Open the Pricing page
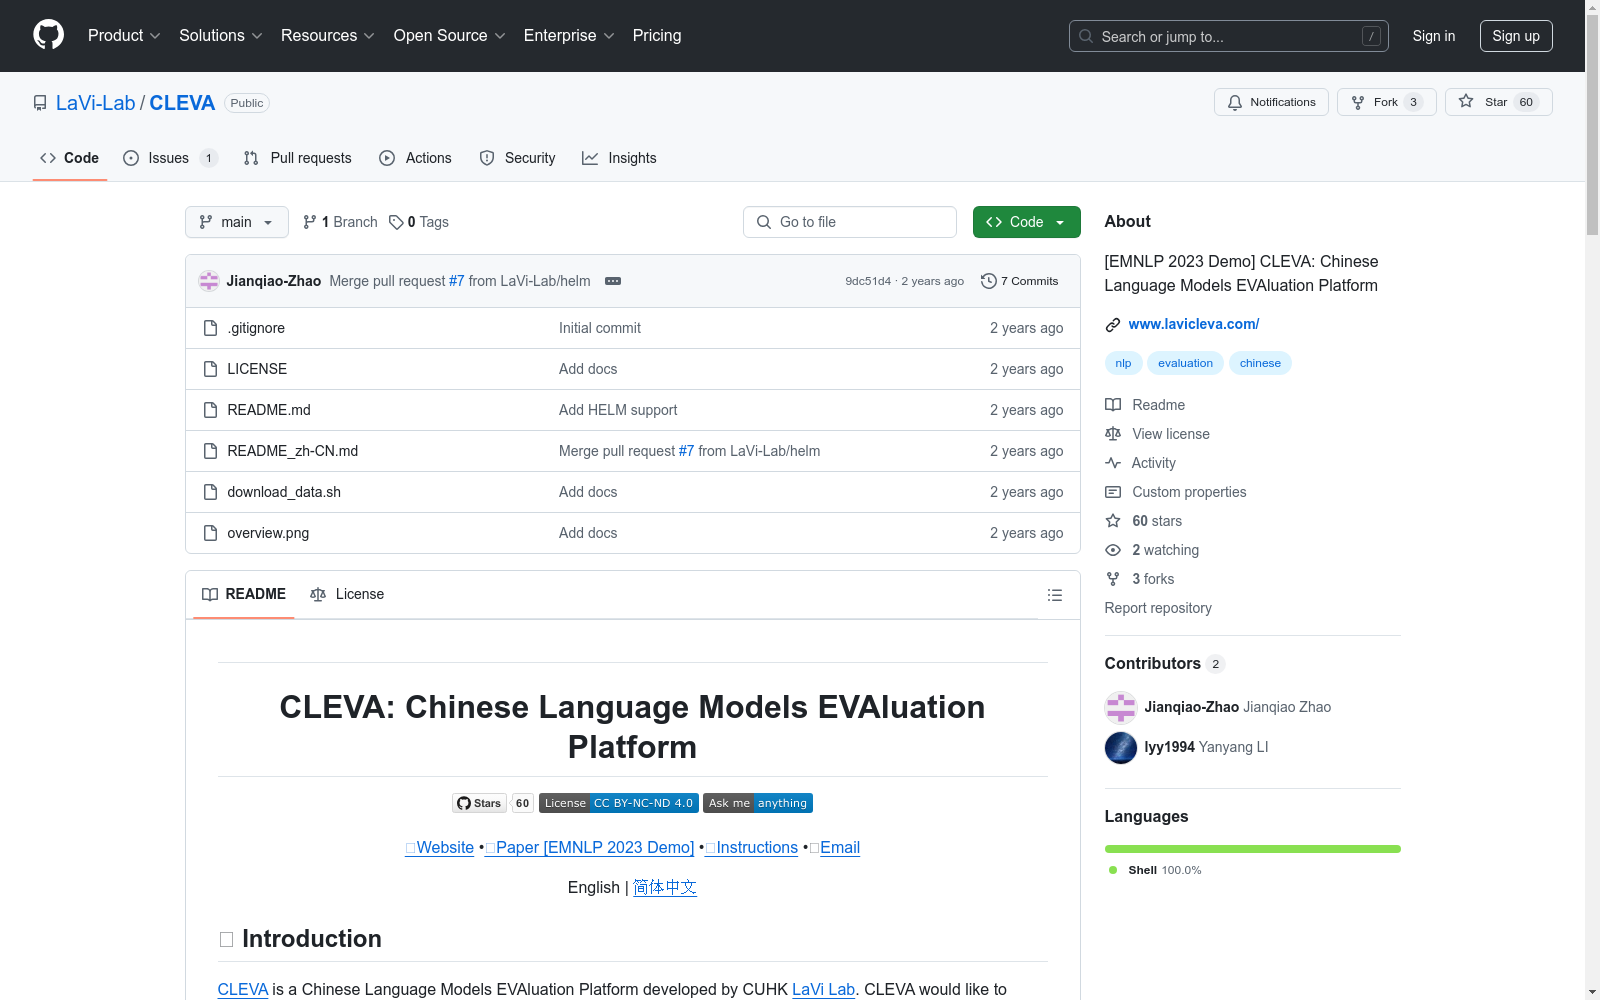The height and width of the screenshot is (1000, 1600). [x=657, y=36]
